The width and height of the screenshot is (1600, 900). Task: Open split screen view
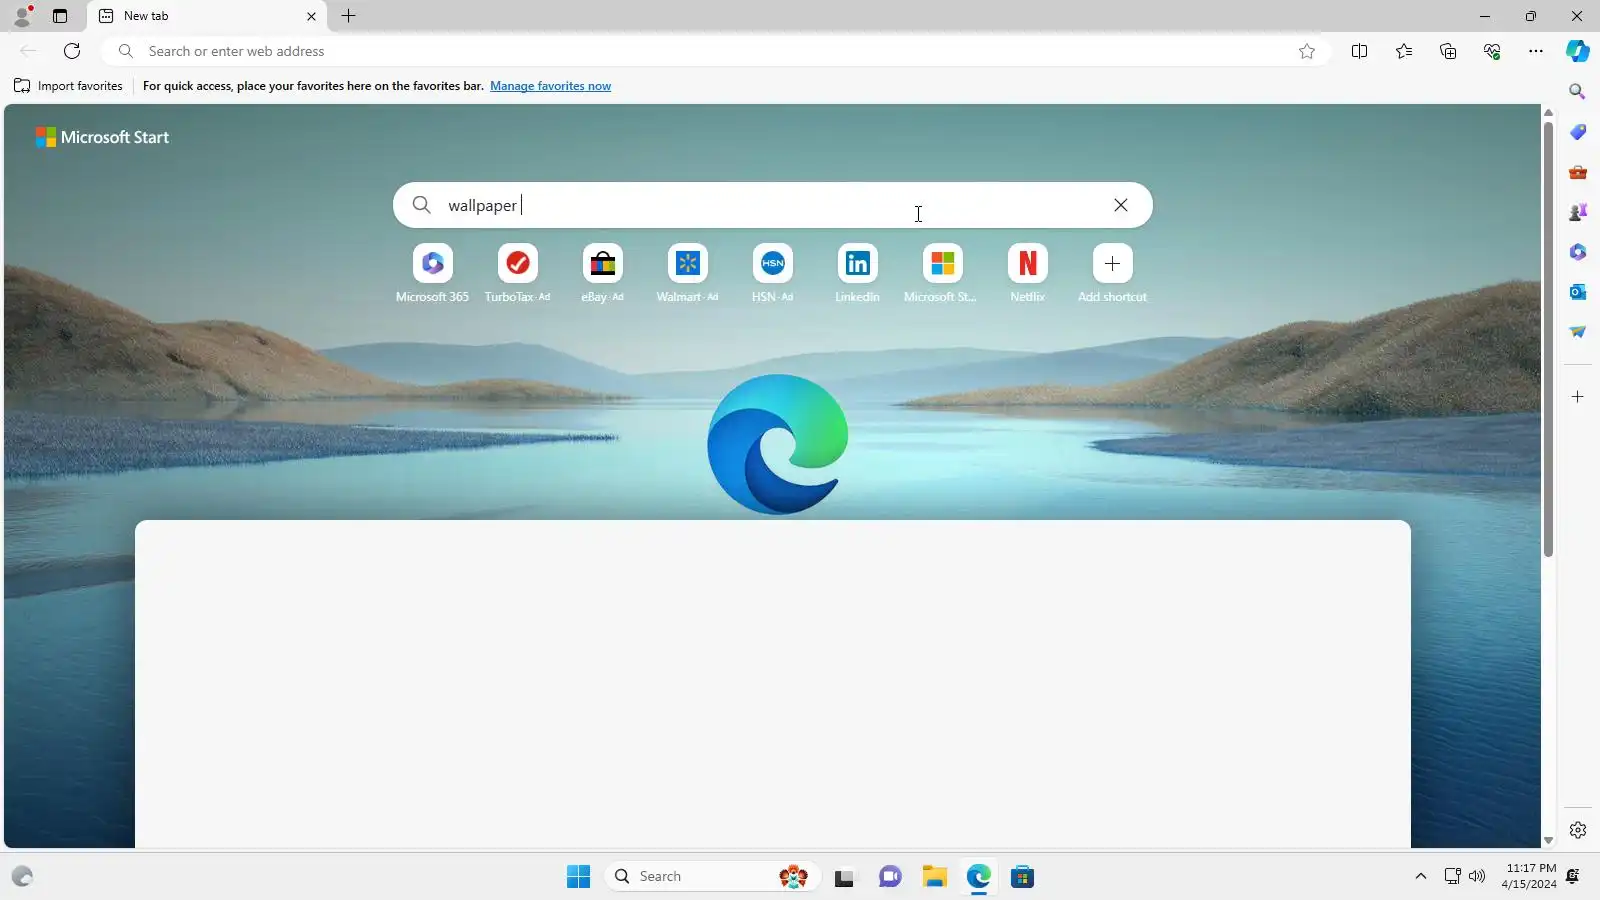click(1359, 51)
